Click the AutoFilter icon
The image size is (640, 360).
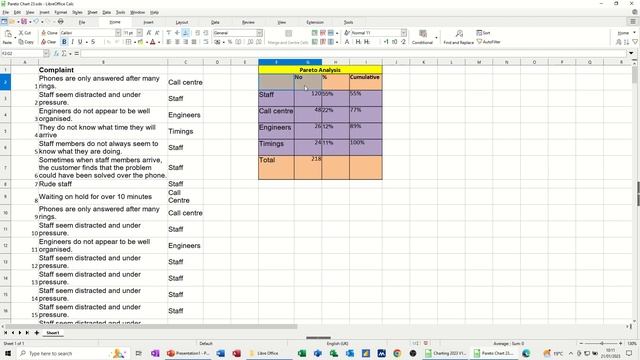(489, 42)
